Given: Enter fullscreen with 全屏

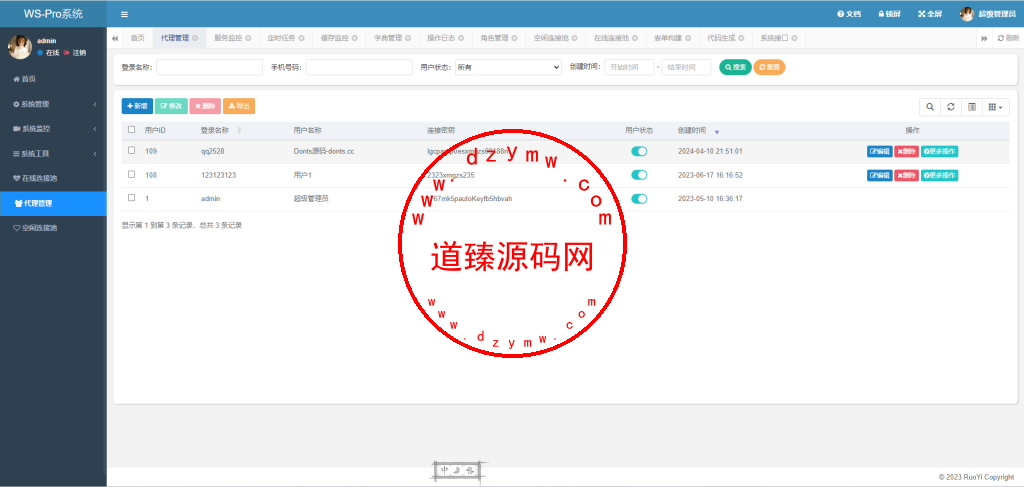Looking at the screenshot, I should tap(930, 14).
